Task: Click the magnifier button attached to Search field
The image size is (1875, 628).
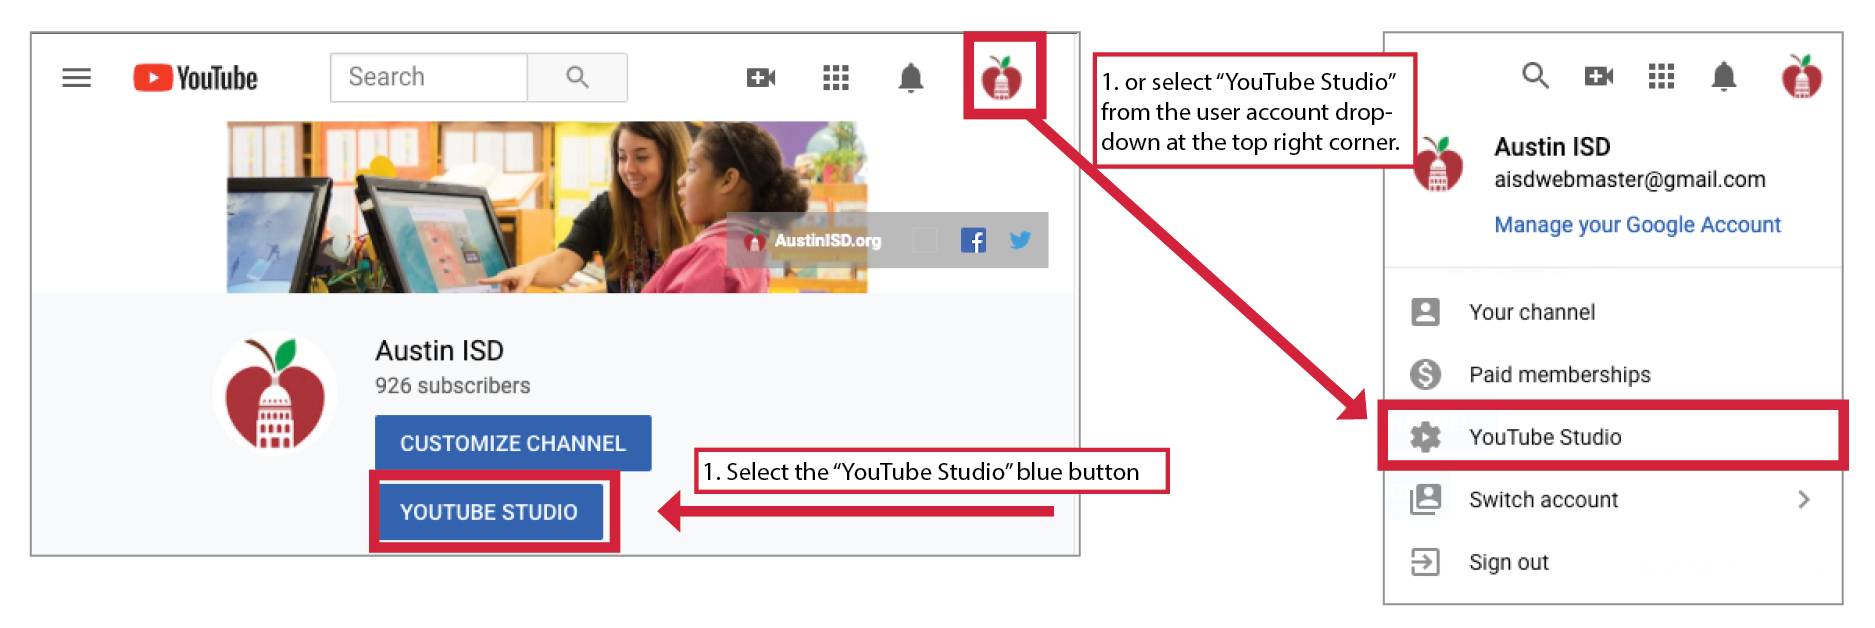Action: pos(577,78)
